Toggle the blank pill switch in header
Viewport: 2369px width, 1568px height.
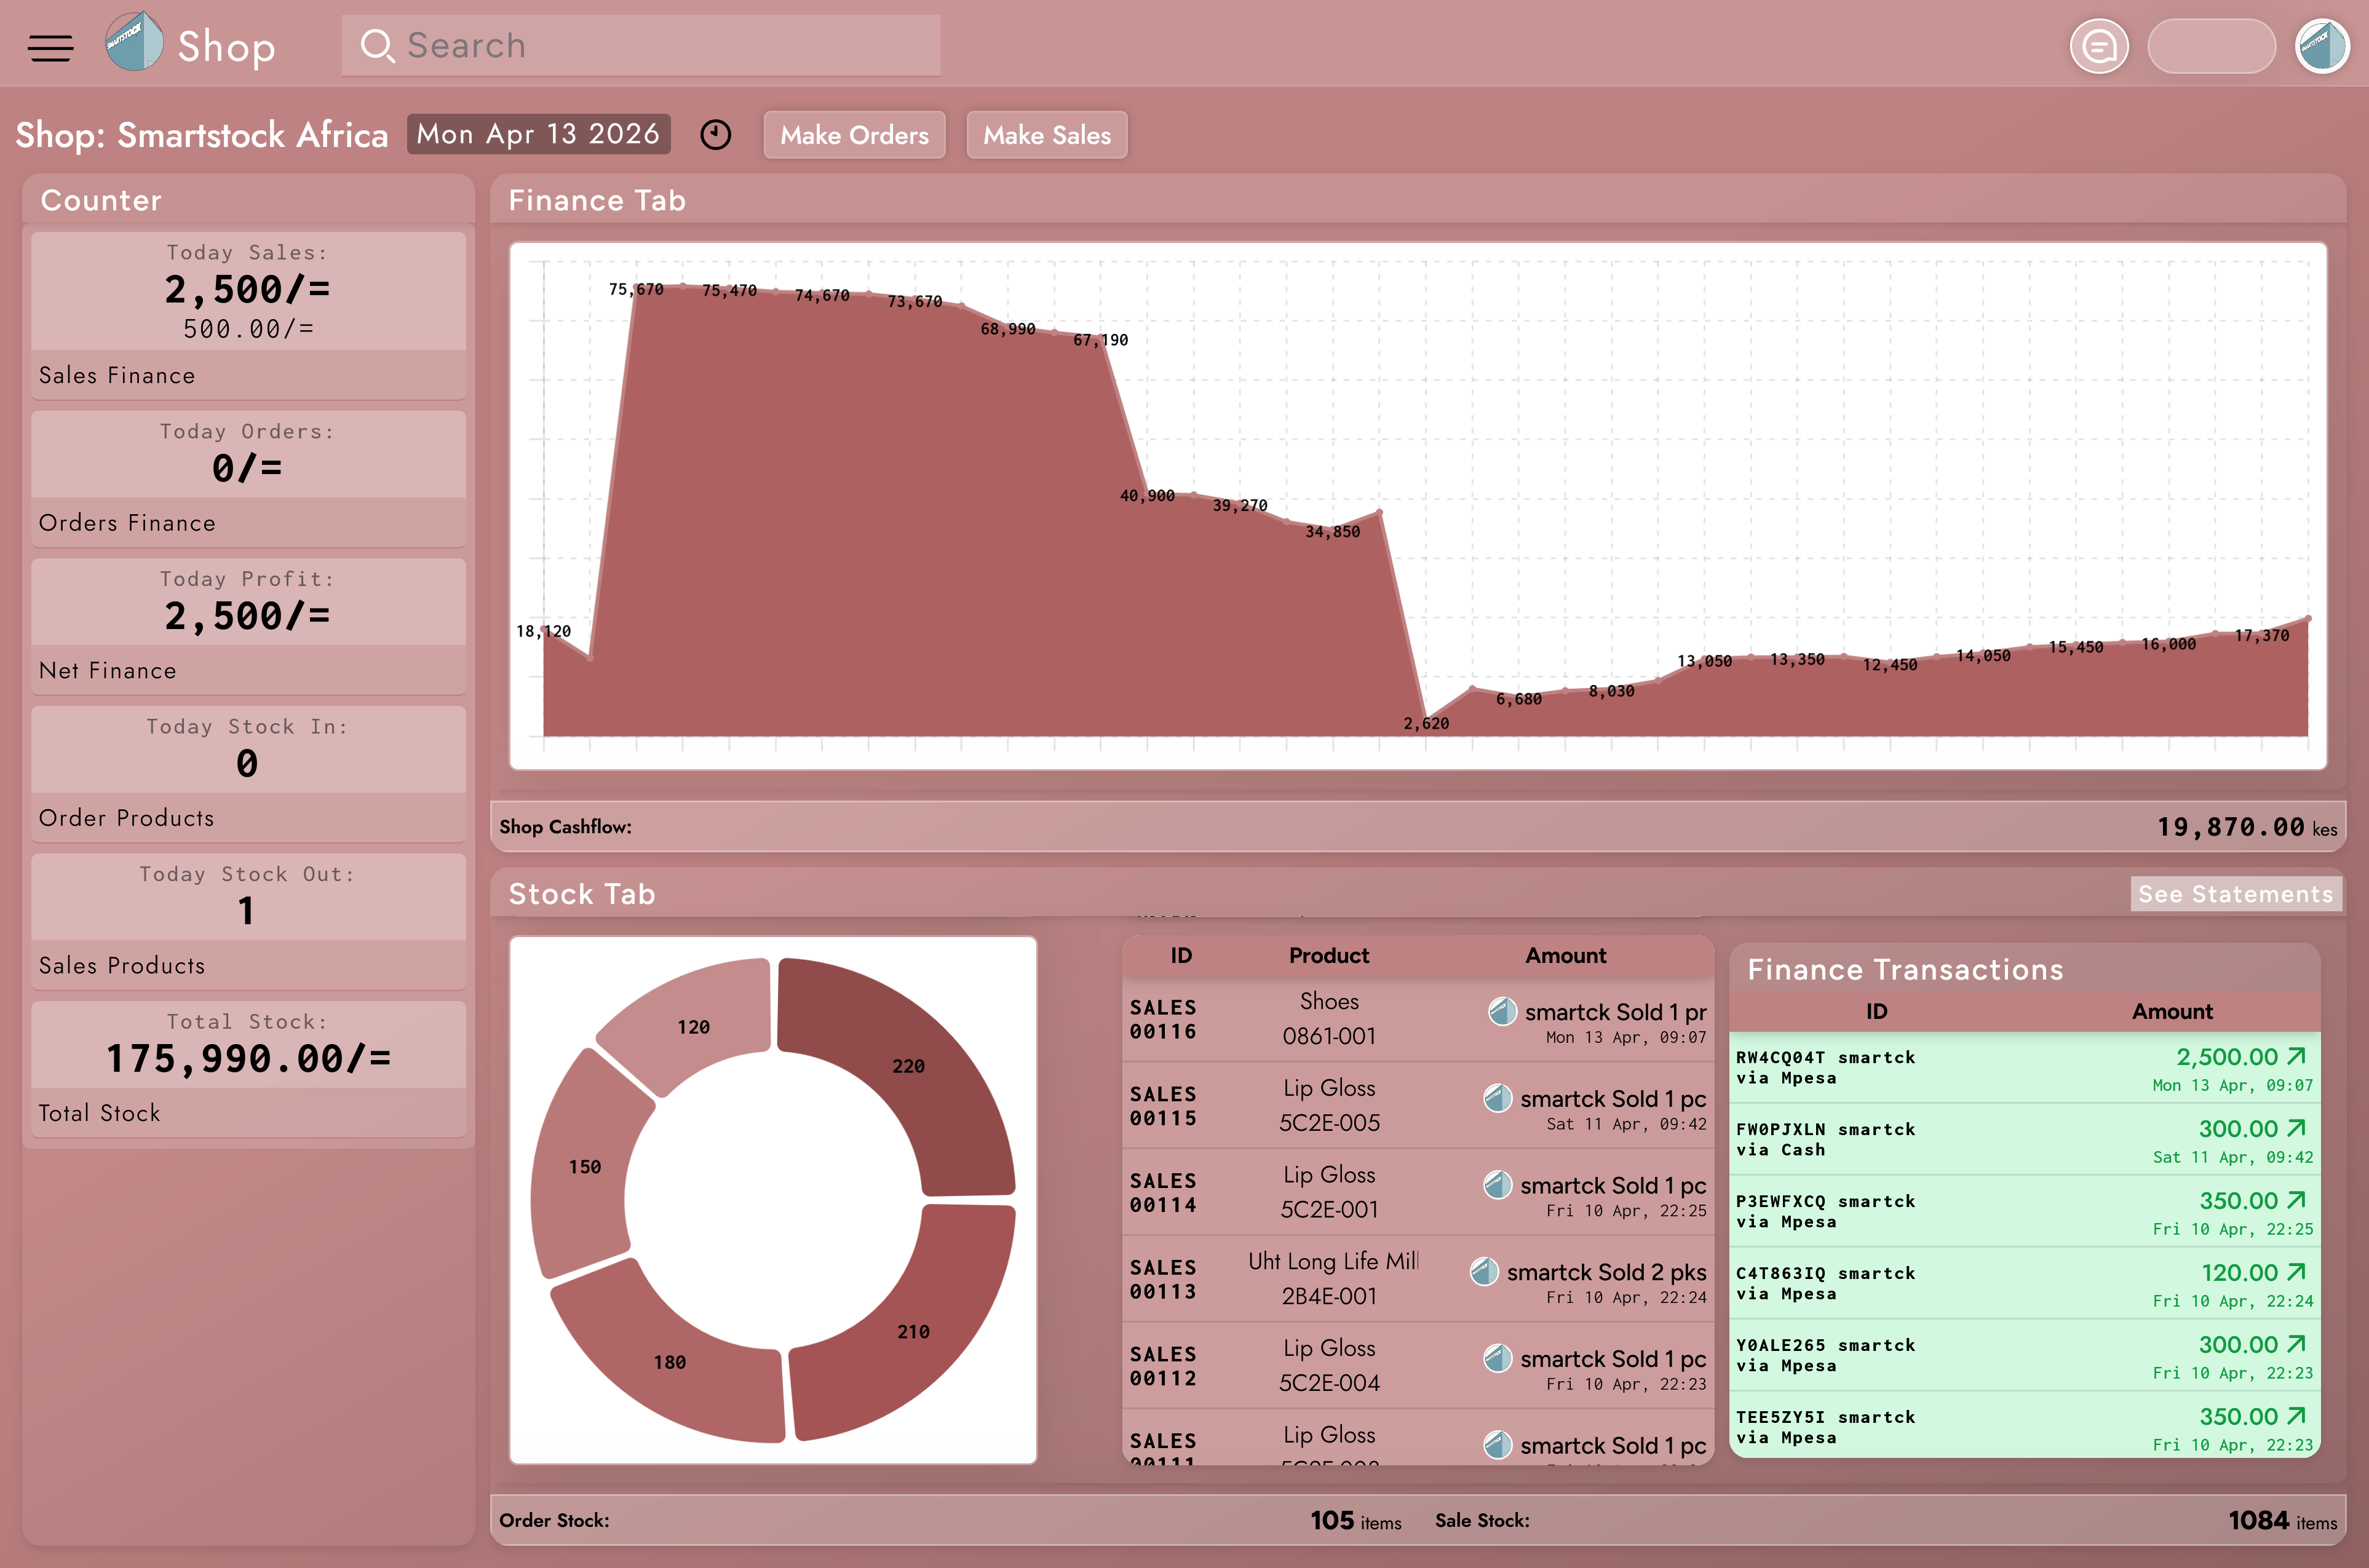tap(2211, 46)
